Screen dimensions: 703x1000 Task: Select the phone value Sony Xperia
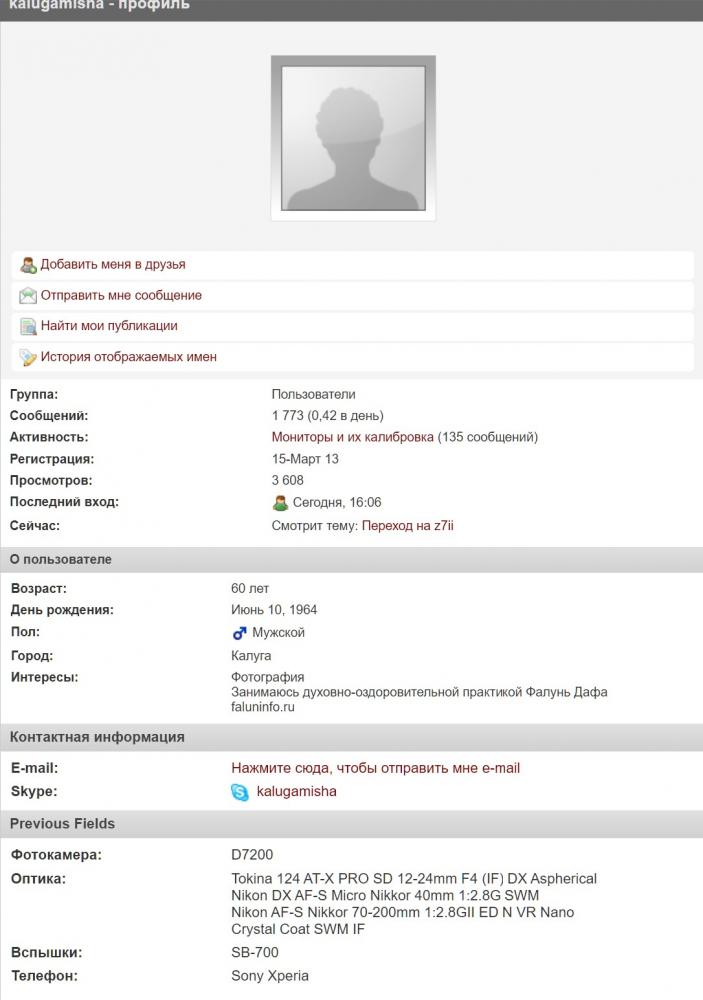(270, 976)
